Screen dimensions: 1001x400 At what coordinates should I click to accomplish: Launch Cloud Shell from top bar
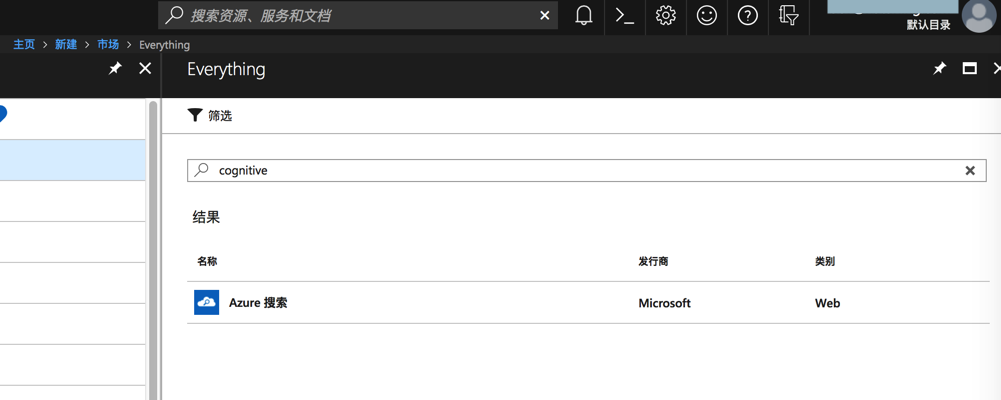[x=625, y=15]
